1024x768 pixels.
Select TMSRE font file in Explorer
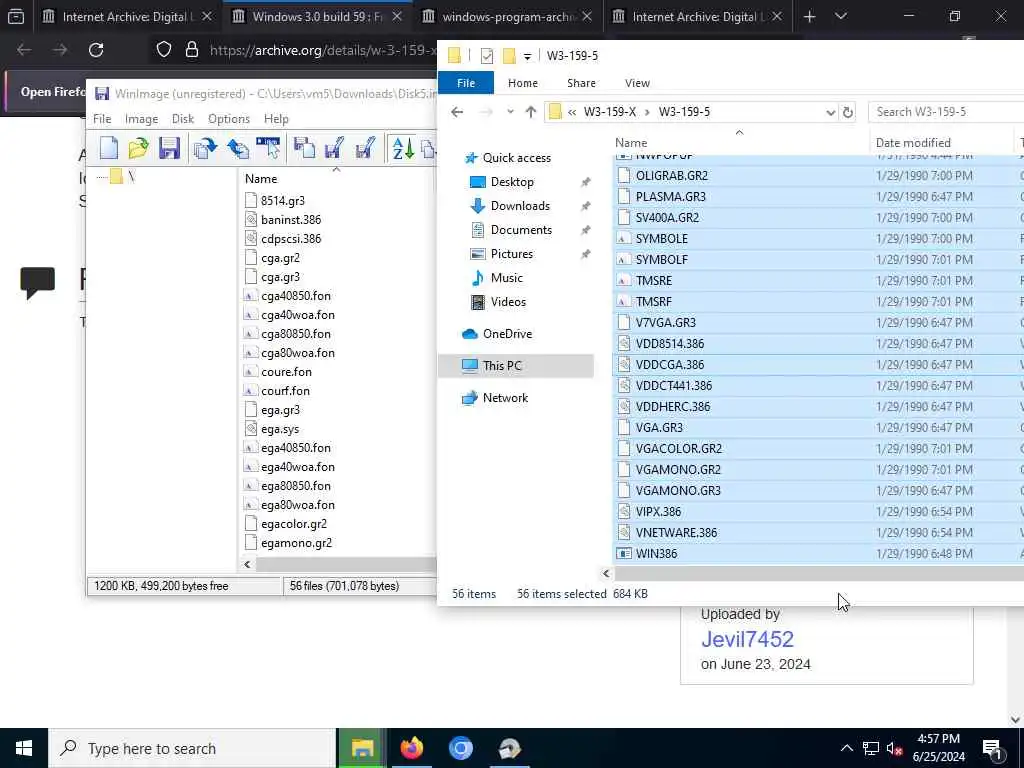tap(654, 281)
